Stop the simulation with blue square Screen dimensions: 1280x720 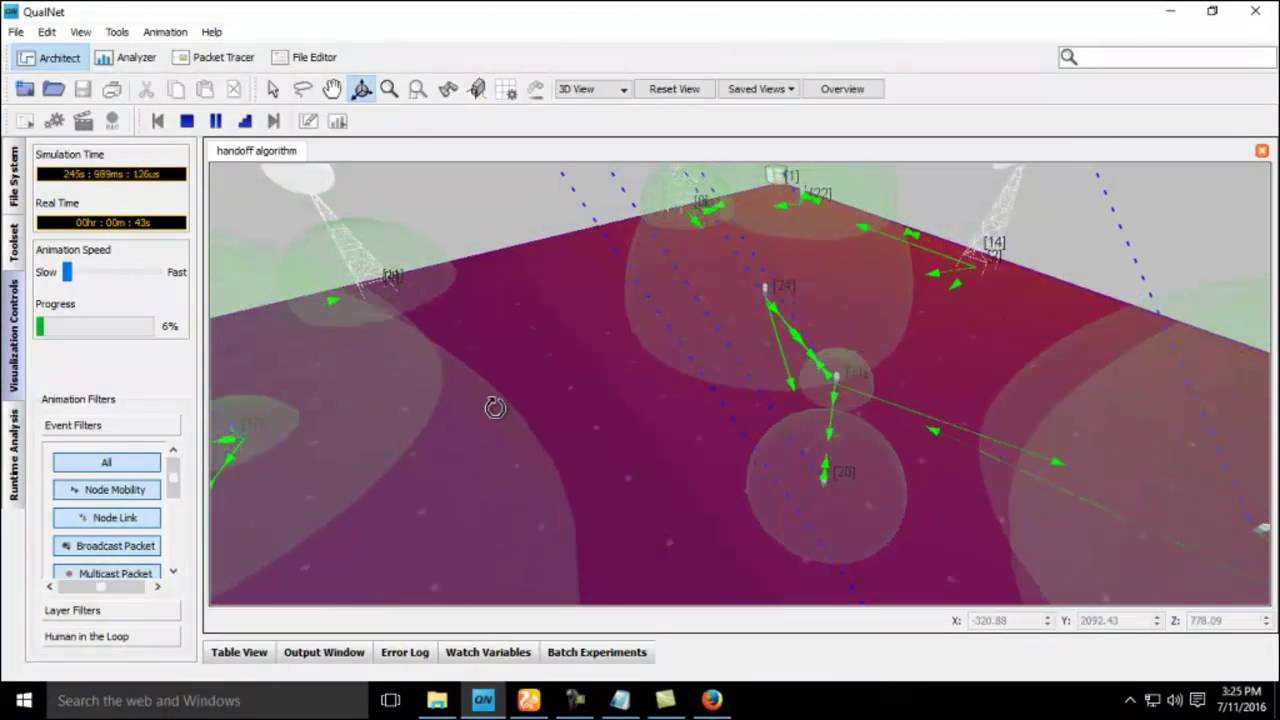187,121
